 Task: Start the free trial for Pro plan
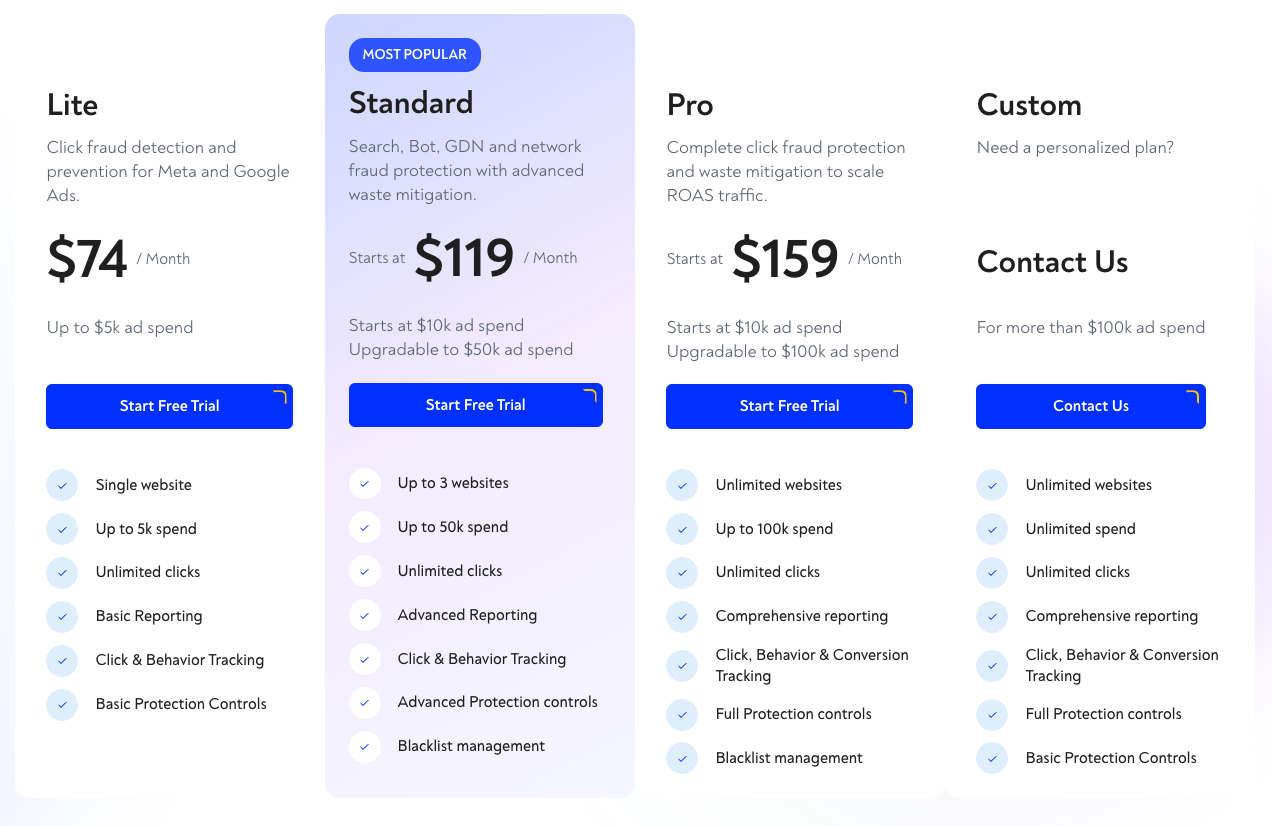pos(789,406)
